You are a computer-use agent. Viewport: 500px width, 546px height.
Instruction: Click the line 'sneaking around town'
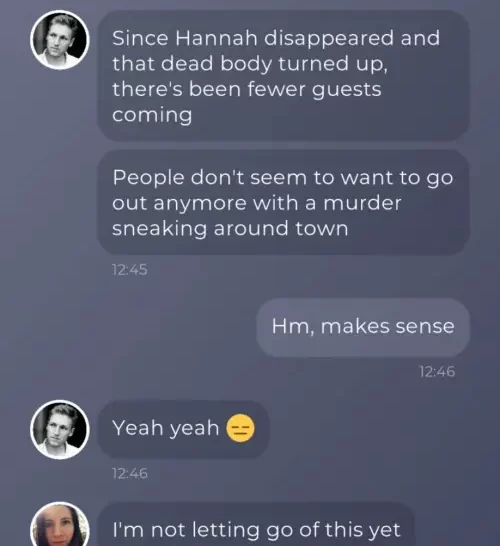(x=230, y=229)
